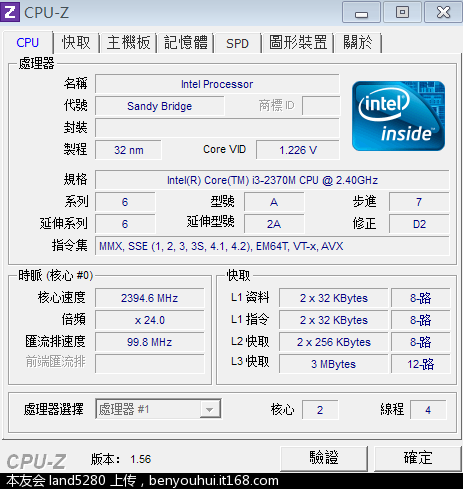Open the 關於 tab
The image size is (463, 489).
tap(358, 43)
